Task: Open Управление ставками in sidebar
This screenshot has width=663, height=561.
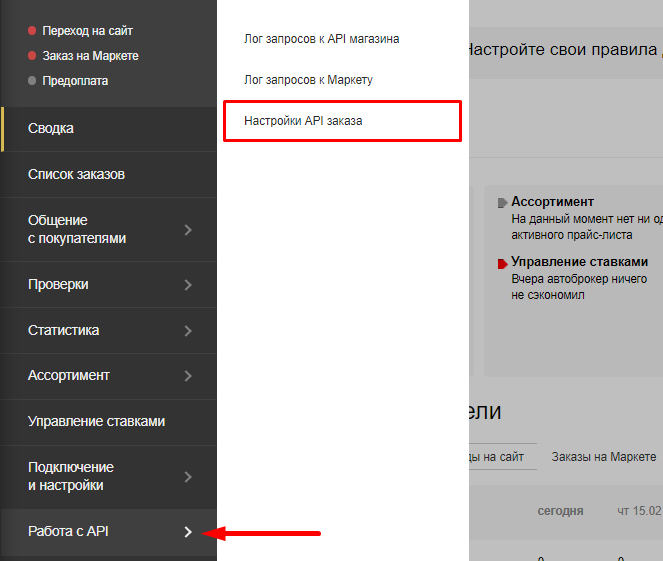Action: click(96, 421)
